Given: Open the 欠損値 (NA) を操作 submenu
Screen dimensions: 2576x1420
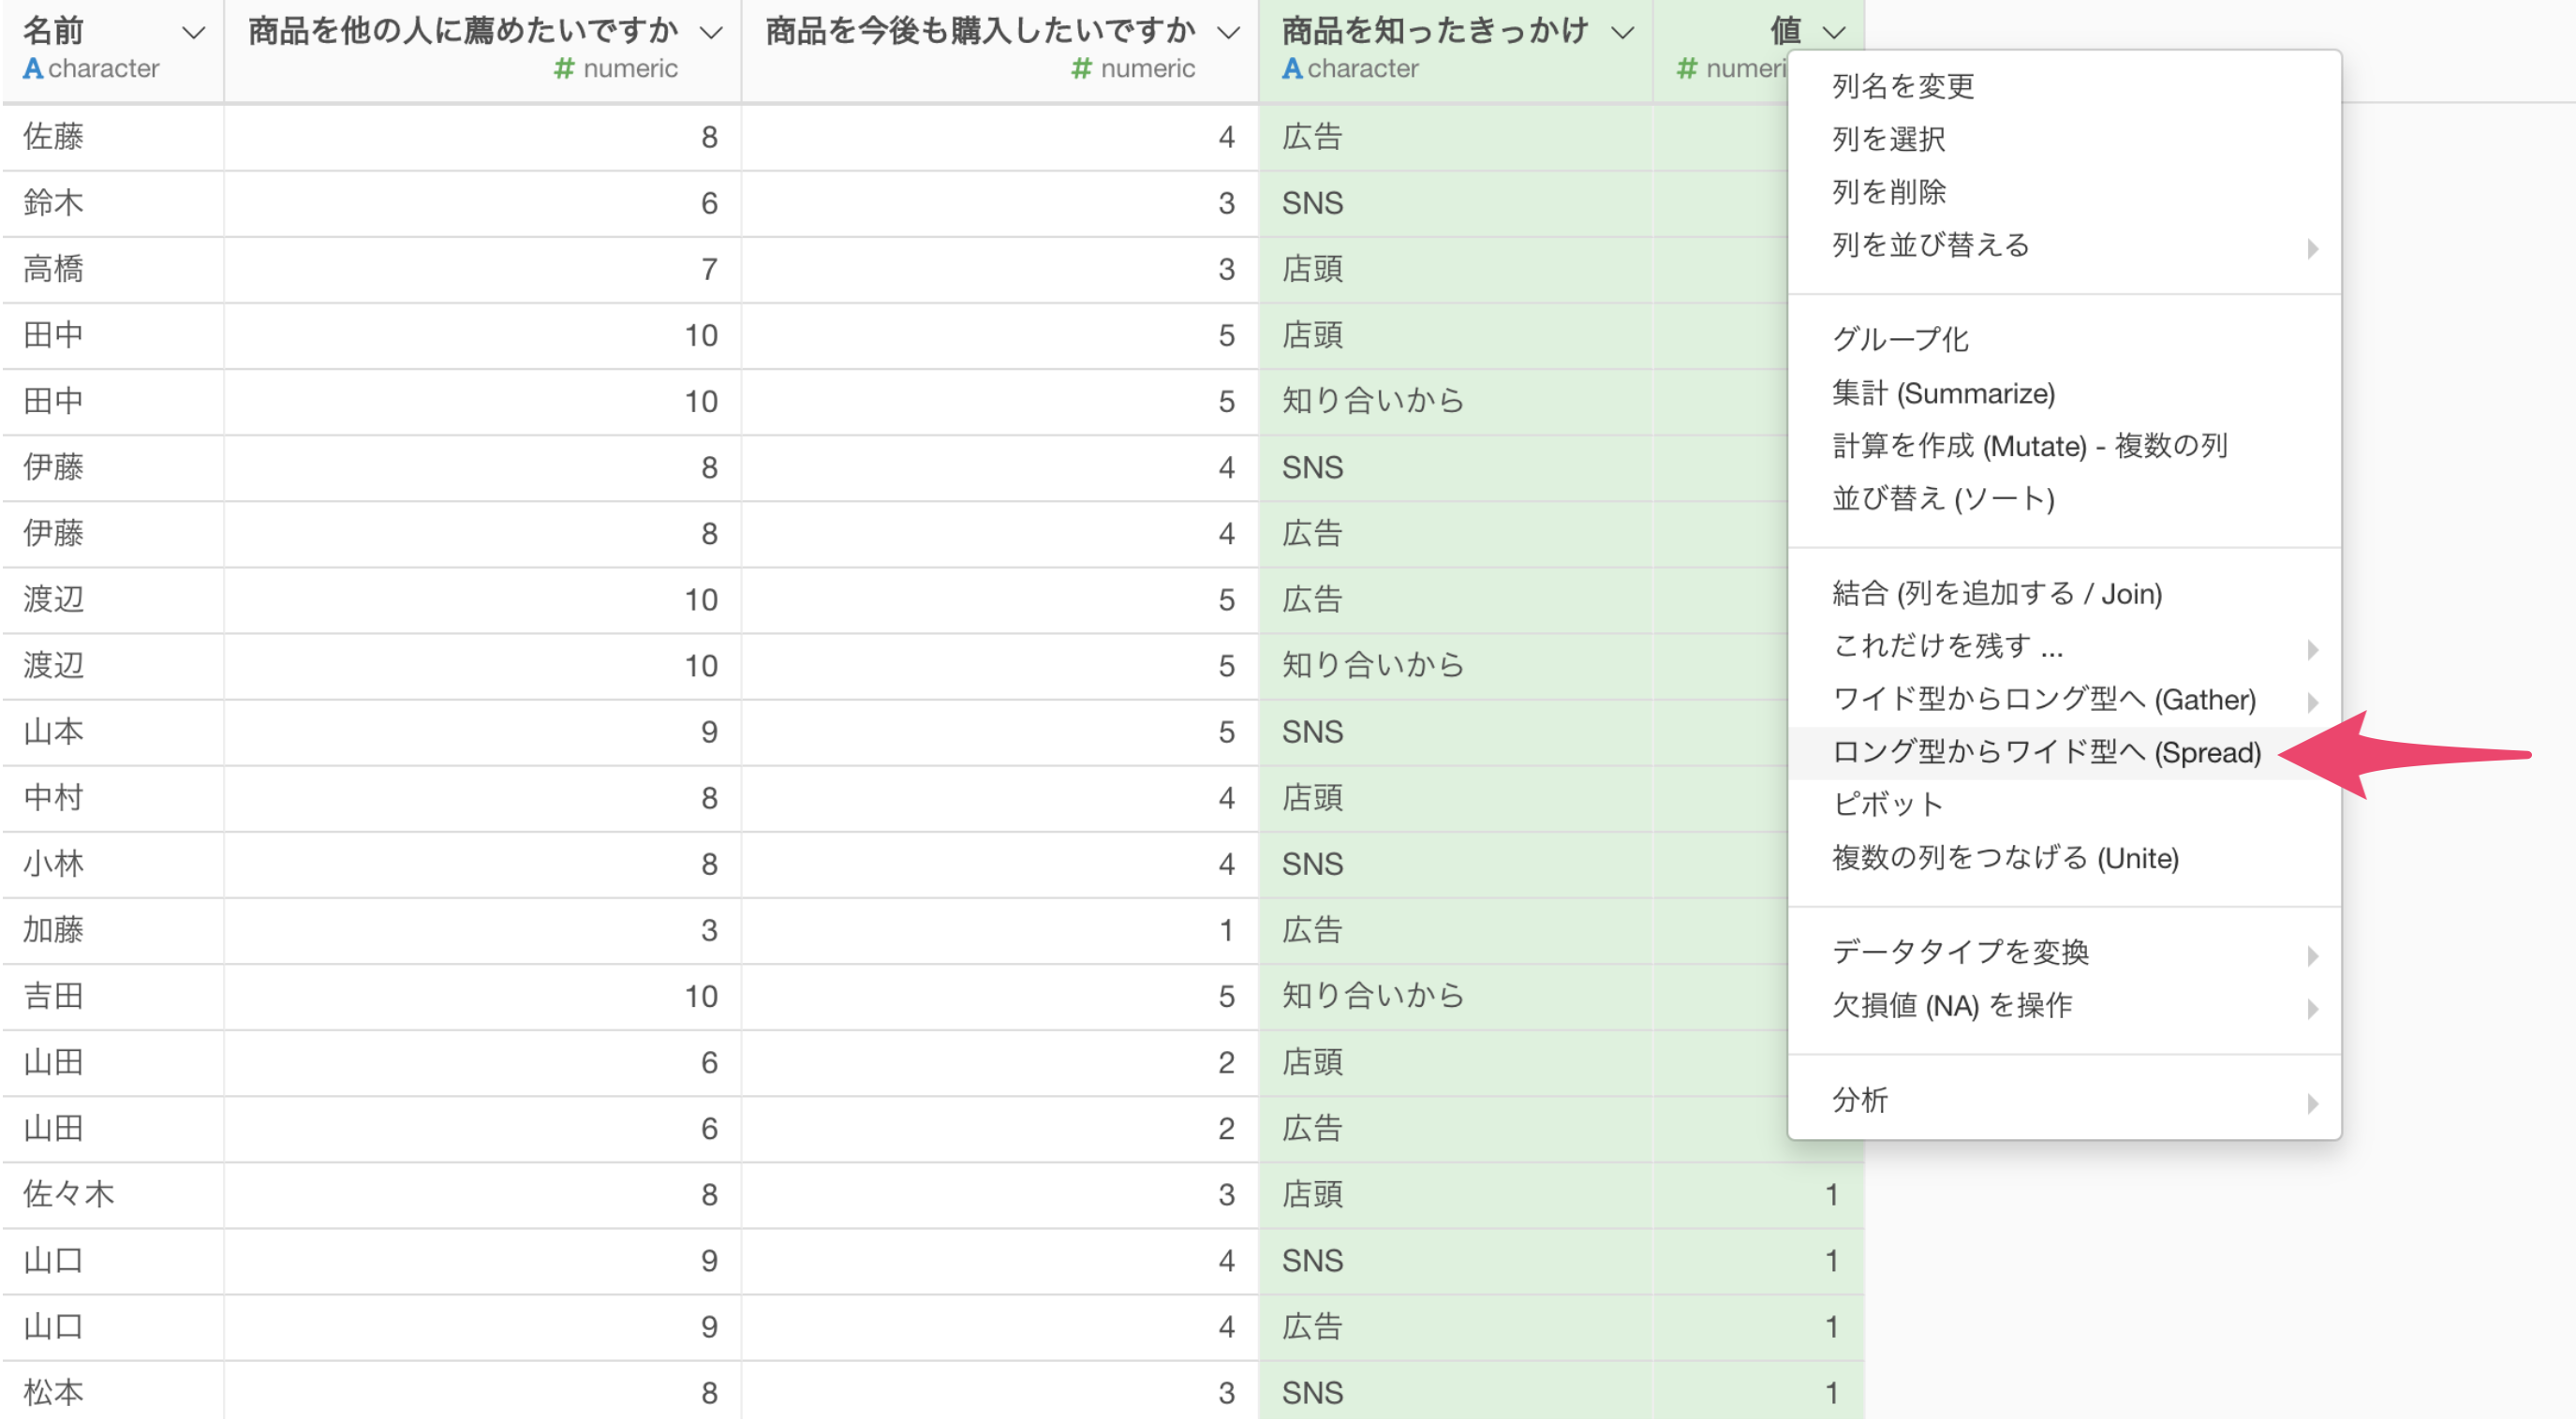Looking at the screenshot, I should (x=2064, y=1006).
